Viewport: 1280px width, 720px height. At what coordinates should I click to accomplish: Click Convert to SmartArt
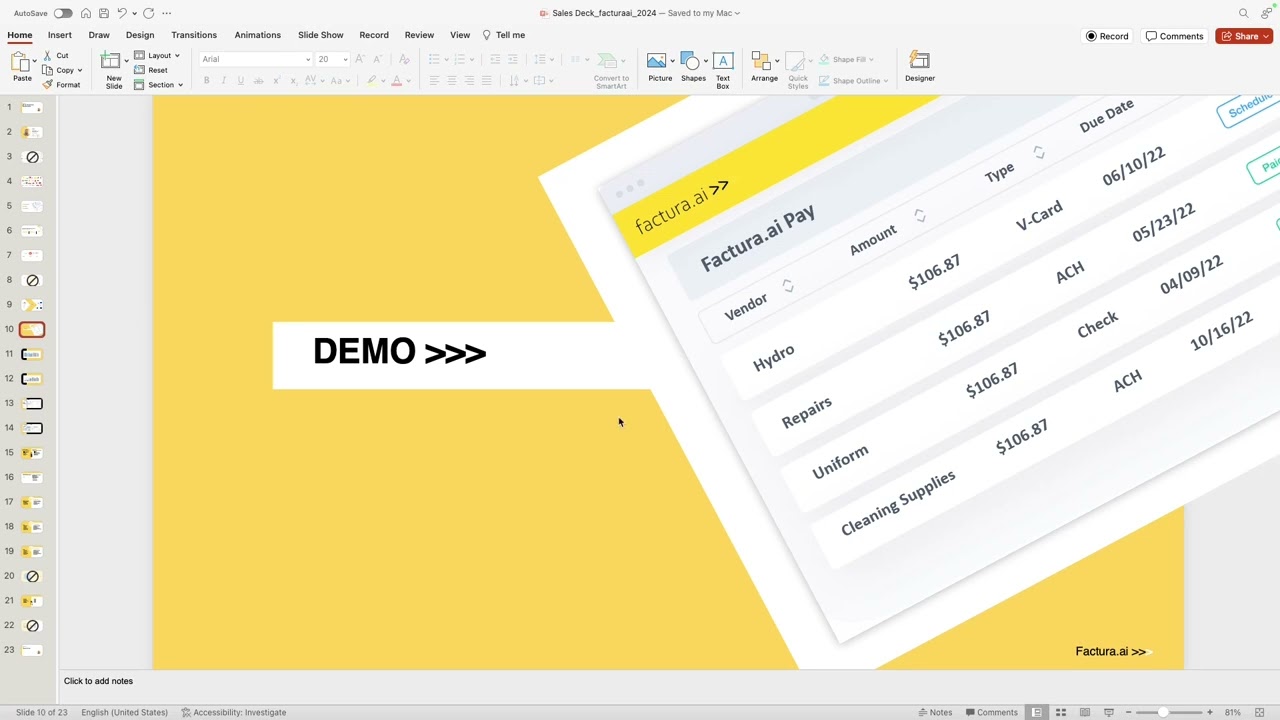pos(610,71)
